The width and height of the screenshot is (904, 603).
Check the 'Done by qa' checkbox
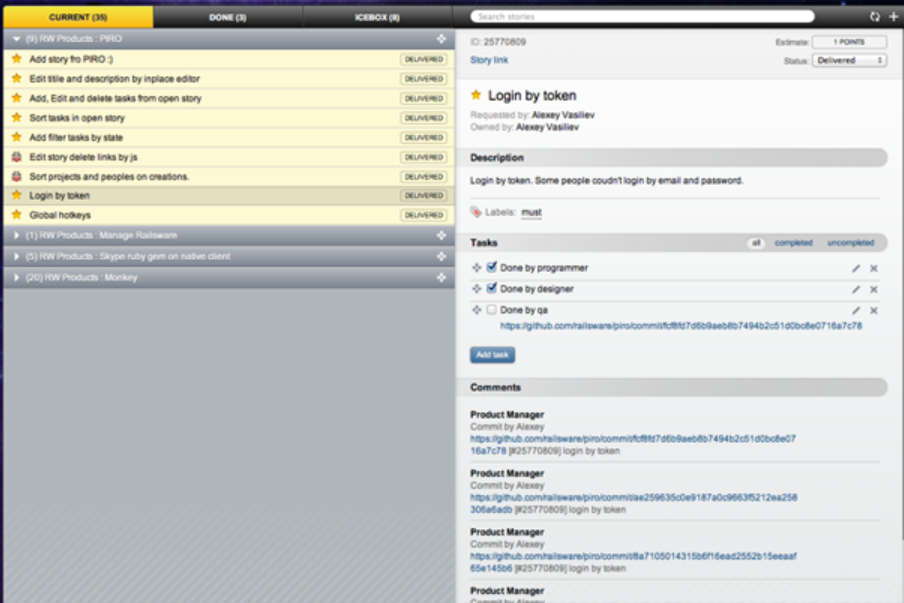491,310
